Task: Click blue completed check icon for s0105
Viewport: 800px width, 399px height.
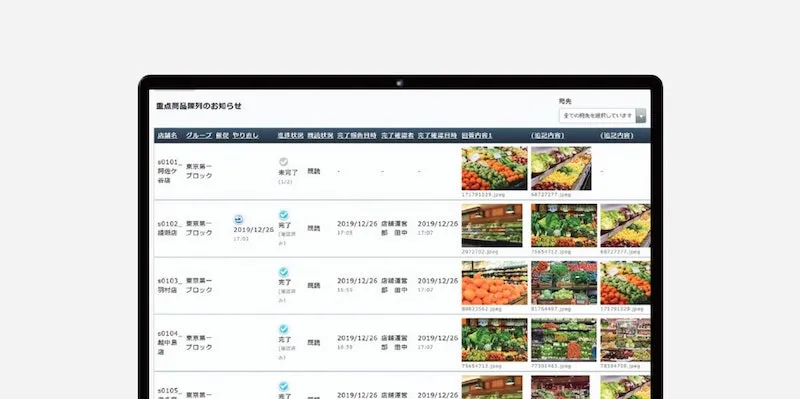Action: tap(283, 386)
